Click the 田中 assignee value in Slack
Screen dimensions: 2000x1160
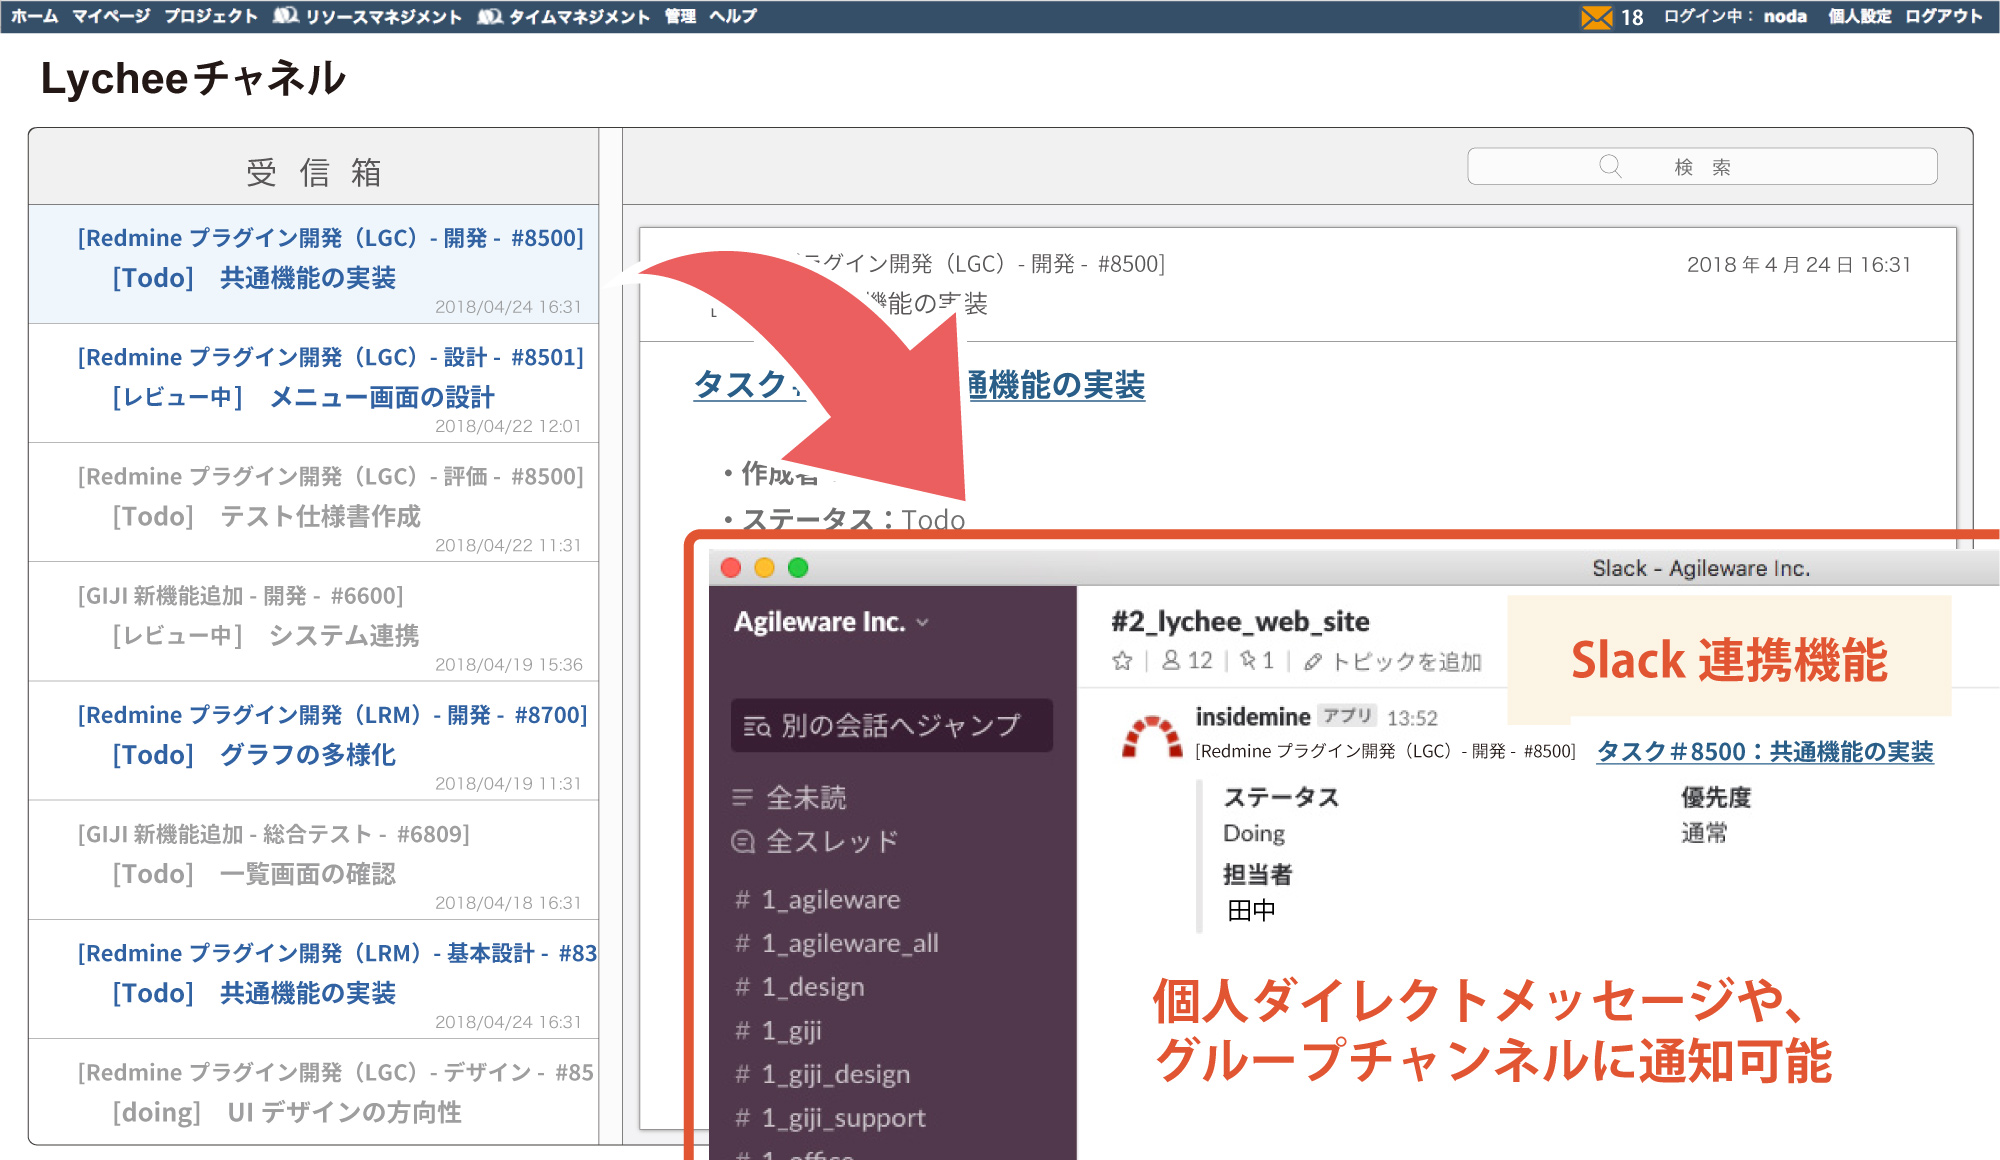click(1252, 910)
